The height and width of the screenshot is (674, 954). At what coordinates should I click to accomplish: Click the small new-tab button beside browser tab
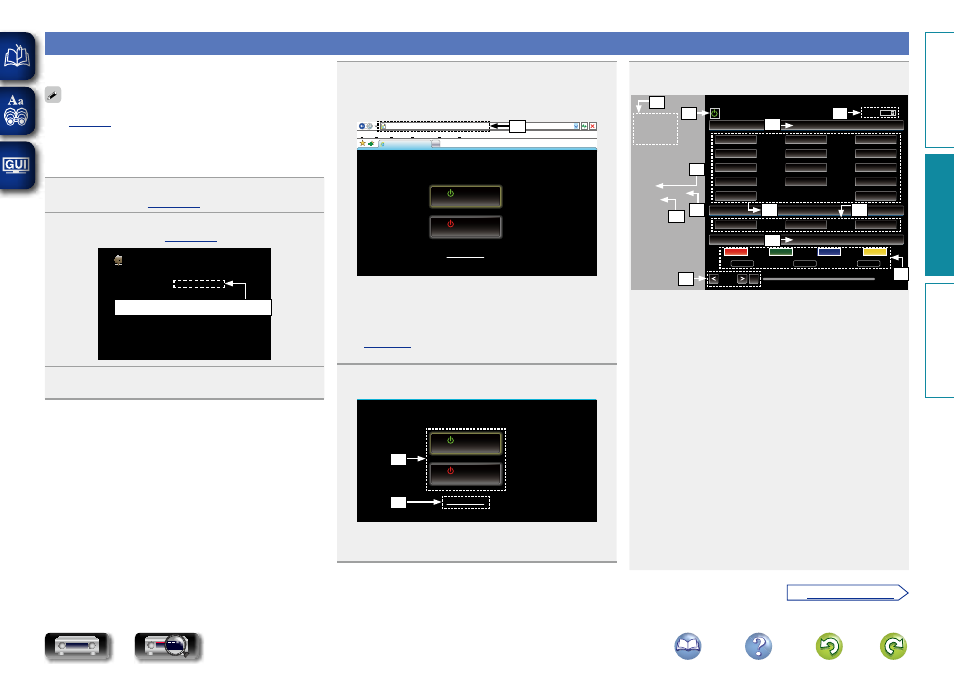click(436, 144)
